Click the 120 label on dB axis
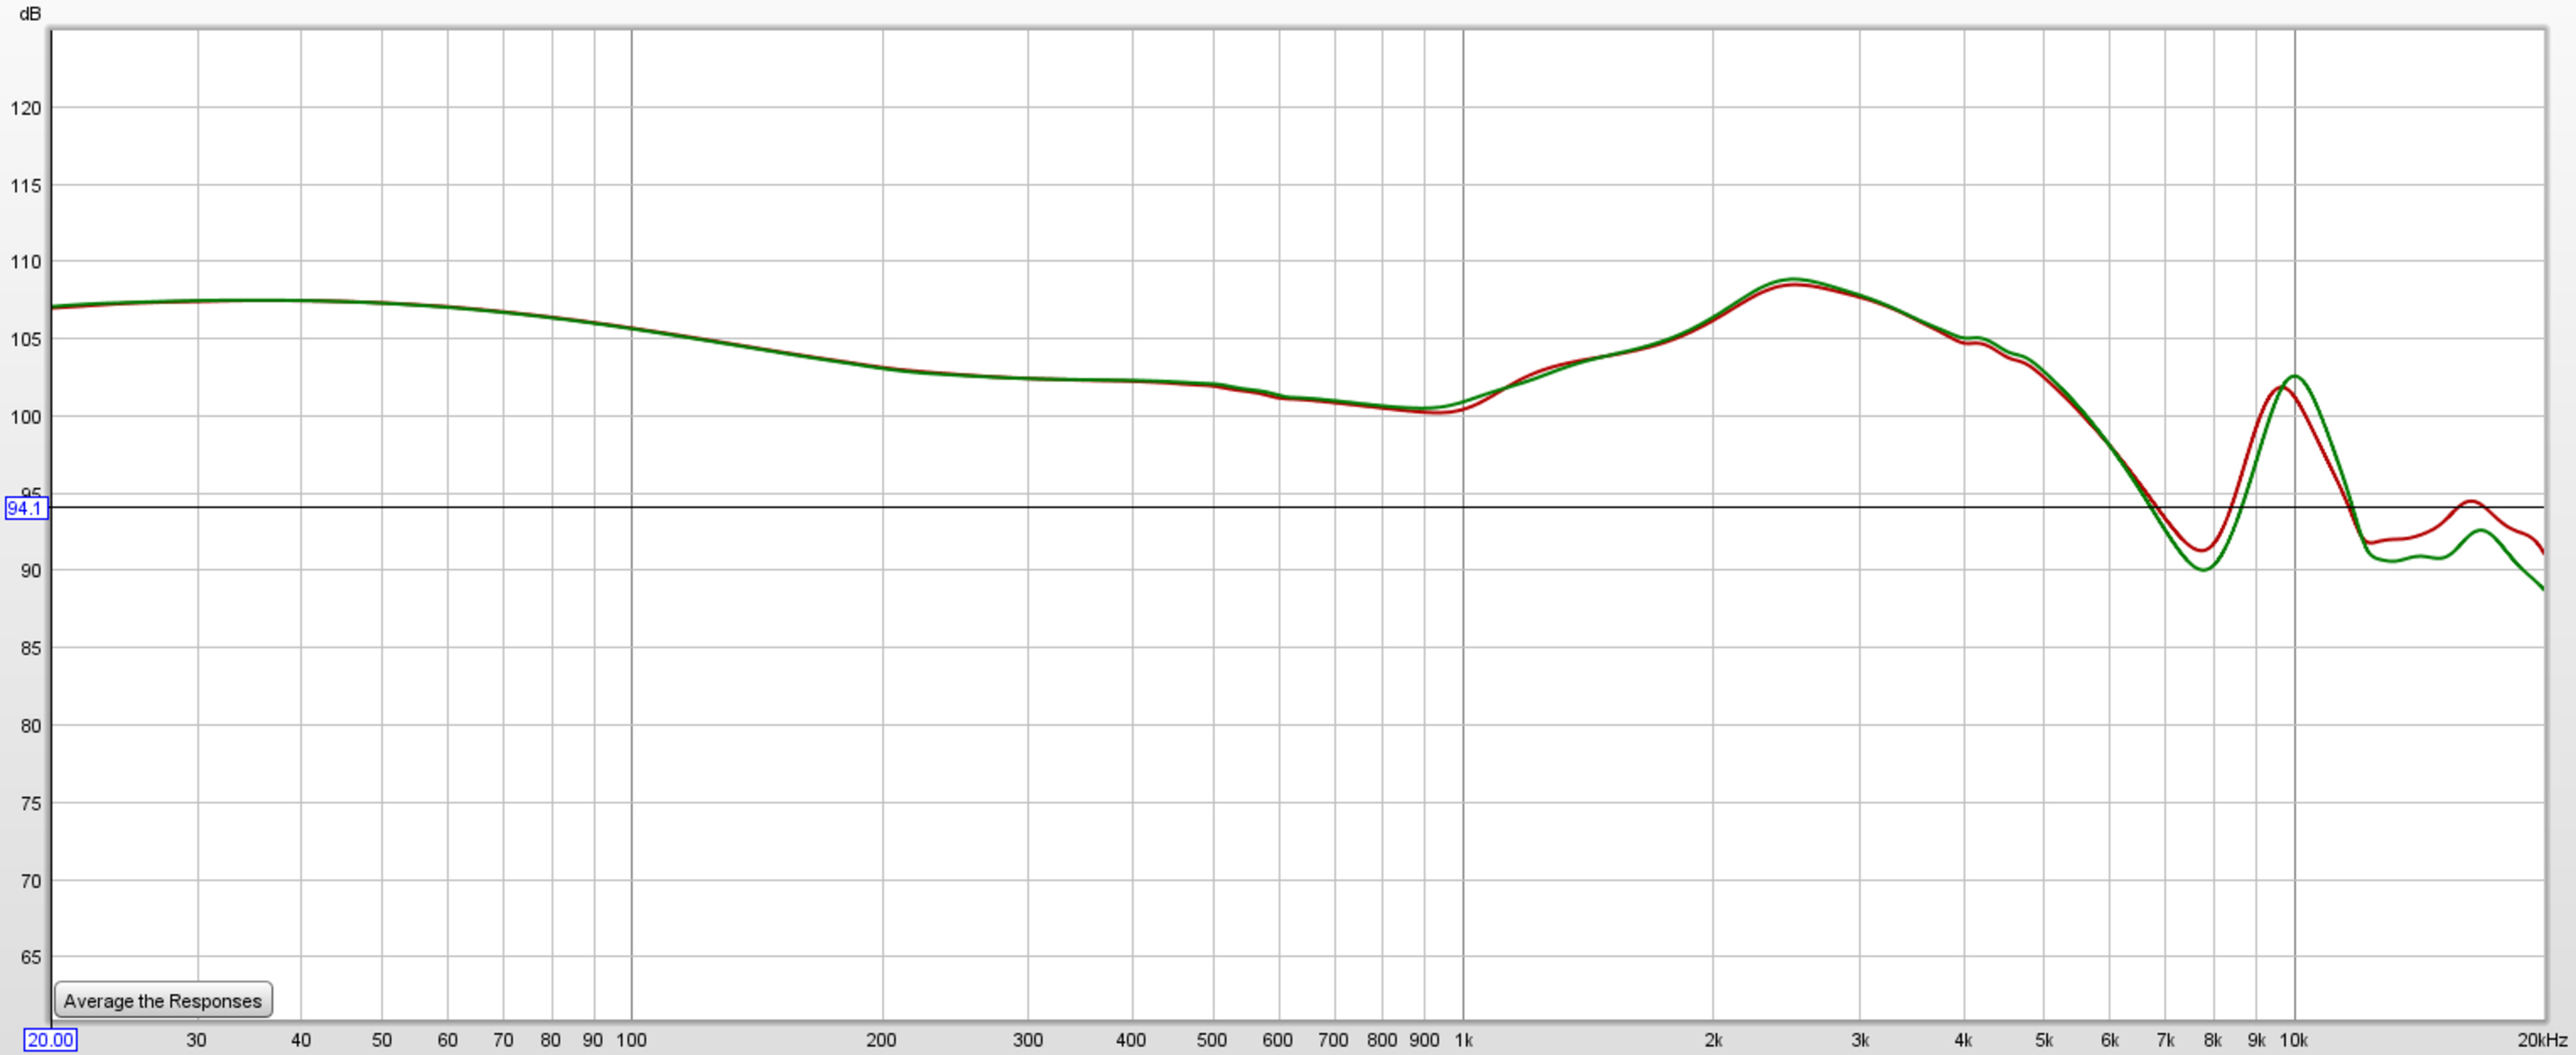 tap(26, 108)
